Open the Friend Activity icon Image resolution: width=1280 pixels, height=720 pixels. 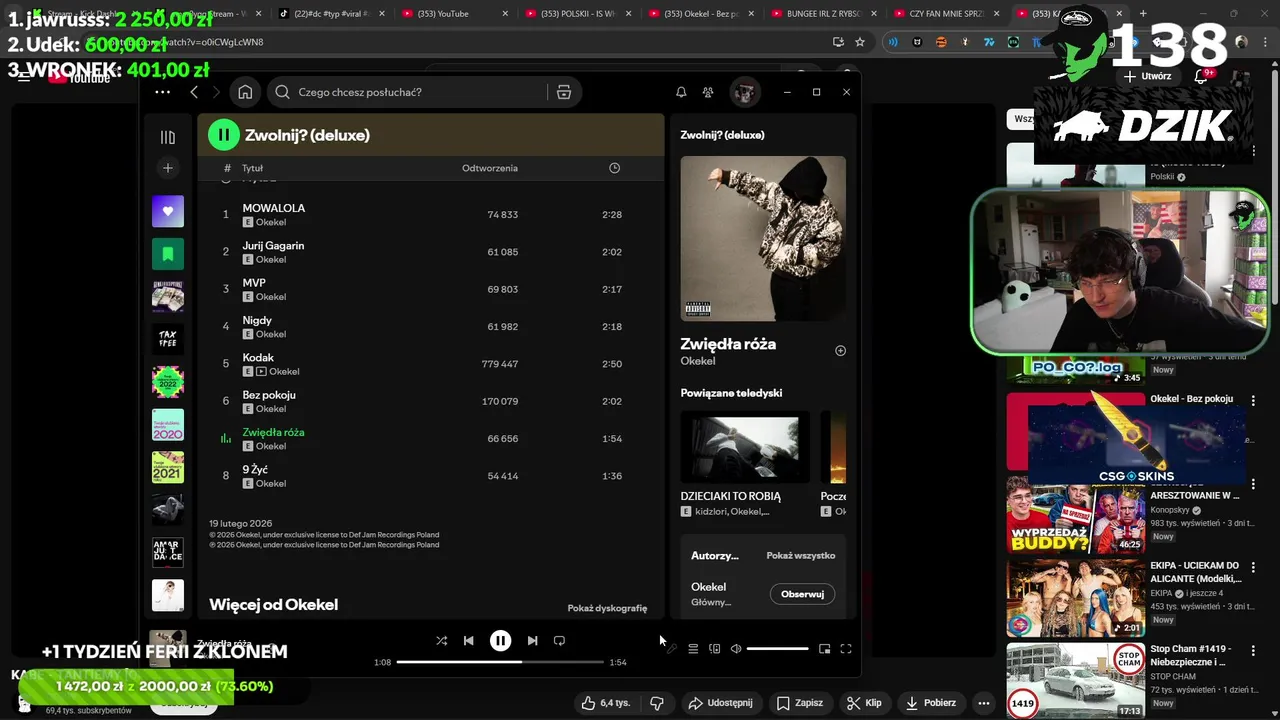708,92
